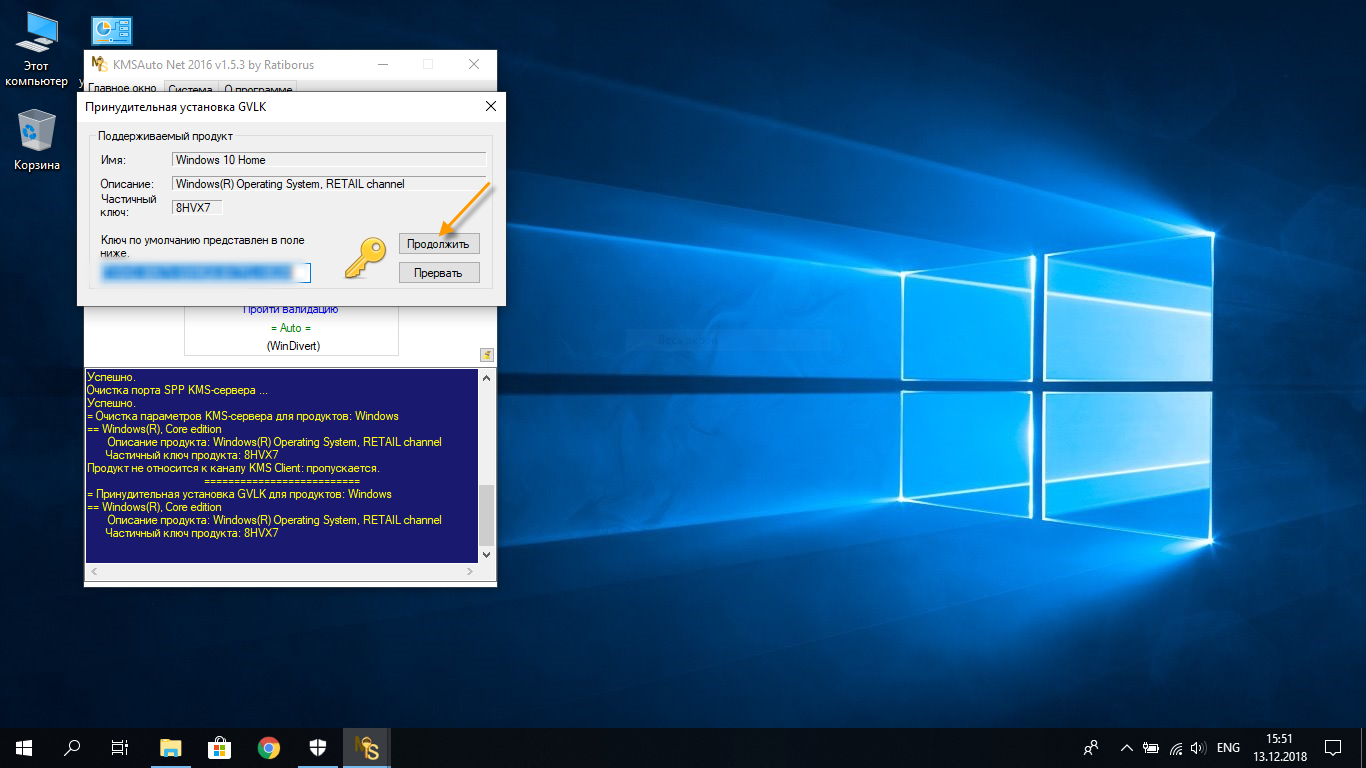The width and height of the screenshot is (1366, 768).
Task: Click log line "Продукт не относится к каналу KMS Client: пропускается."
Action: click(x=233, y=468)
